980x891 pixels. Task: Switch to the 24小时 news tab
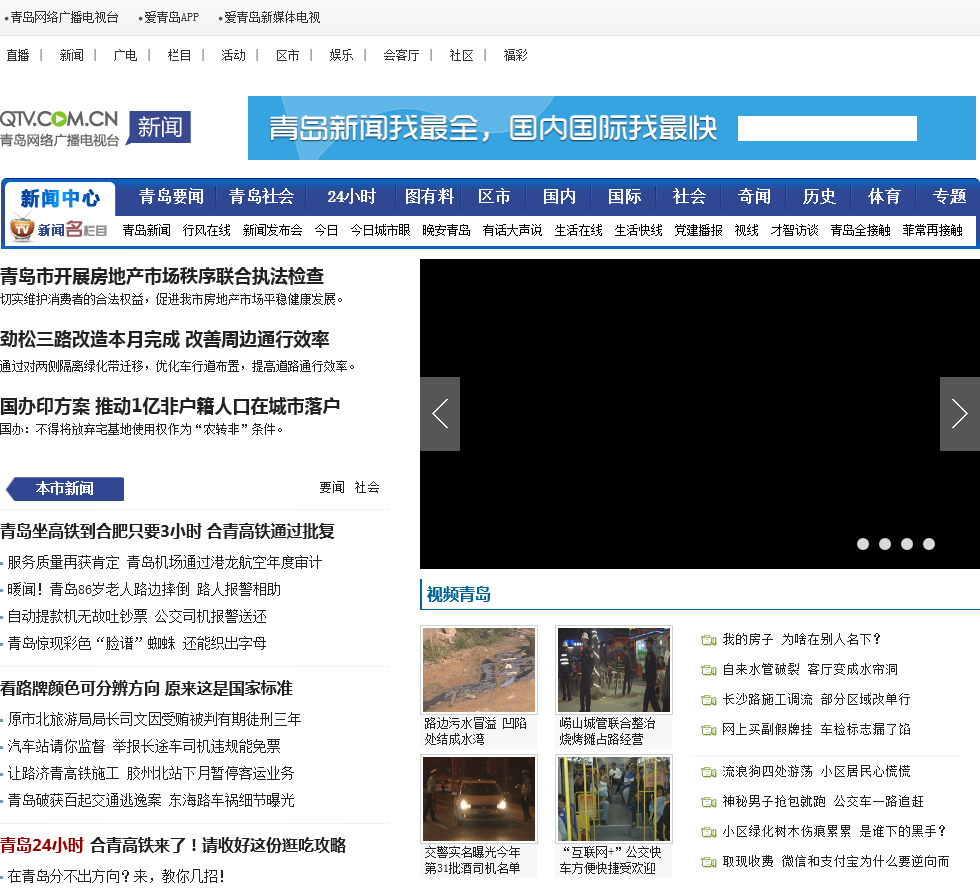pyautogui.click(x=351, y=197)
